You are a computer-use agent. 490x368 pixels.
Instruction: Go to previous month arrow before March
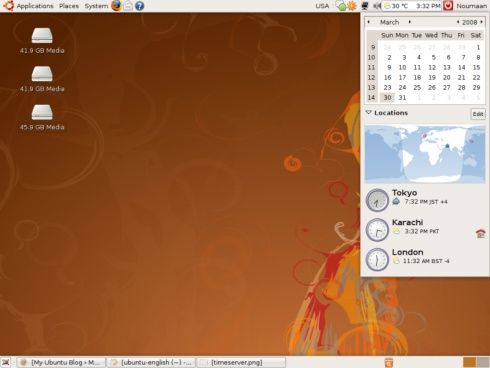point(369,22)
